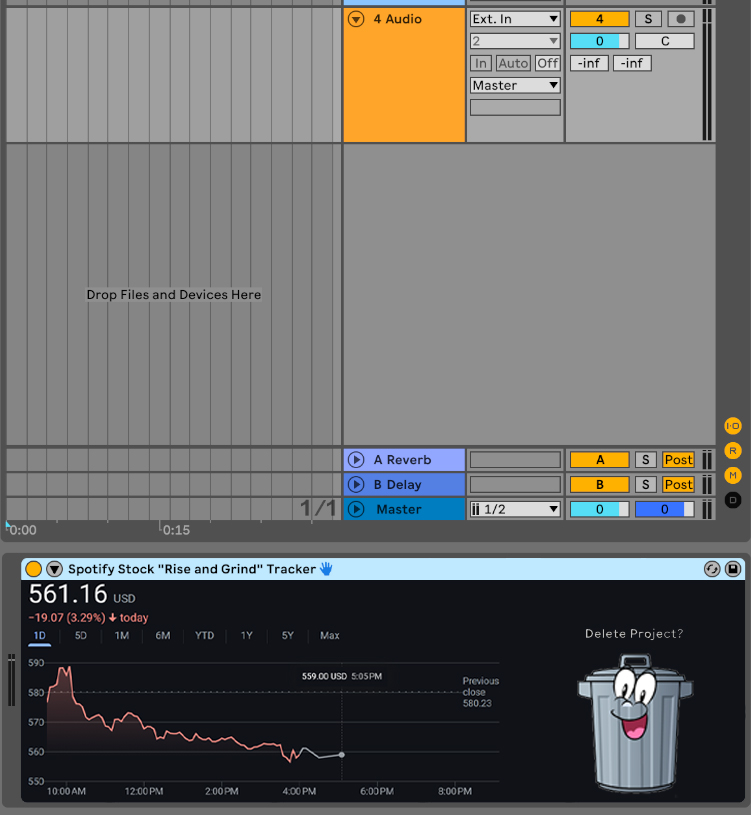This screenshot has width=751, height=815.
Task: Solo the A Reverb return track
Action: pyautogui.click(x=645, y=460)
